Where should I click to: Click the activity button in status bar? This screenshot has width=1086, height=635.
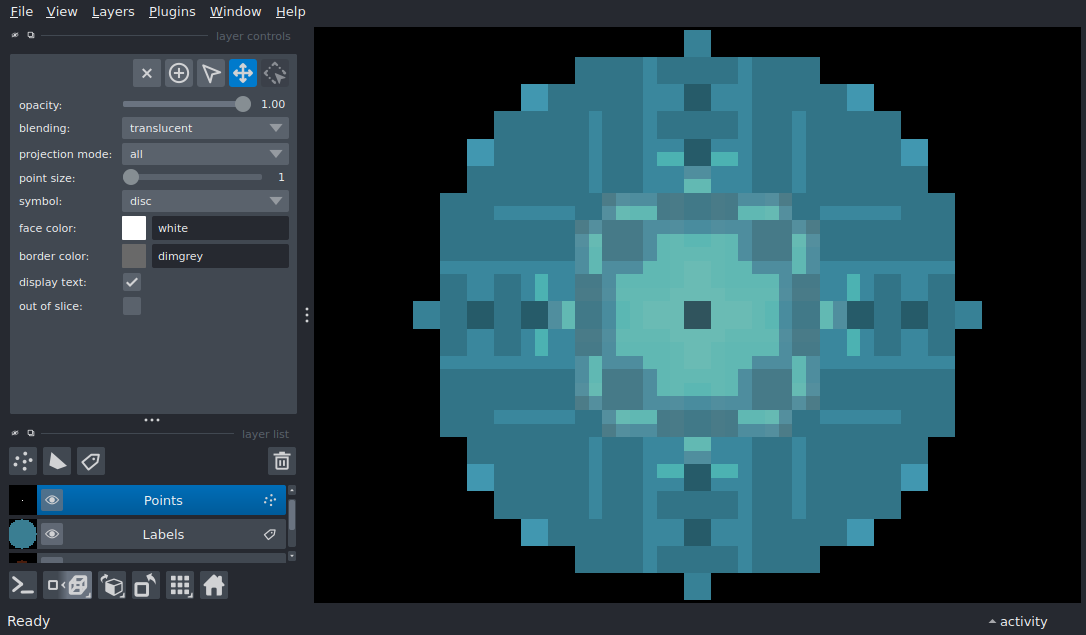click(1018, 621)
